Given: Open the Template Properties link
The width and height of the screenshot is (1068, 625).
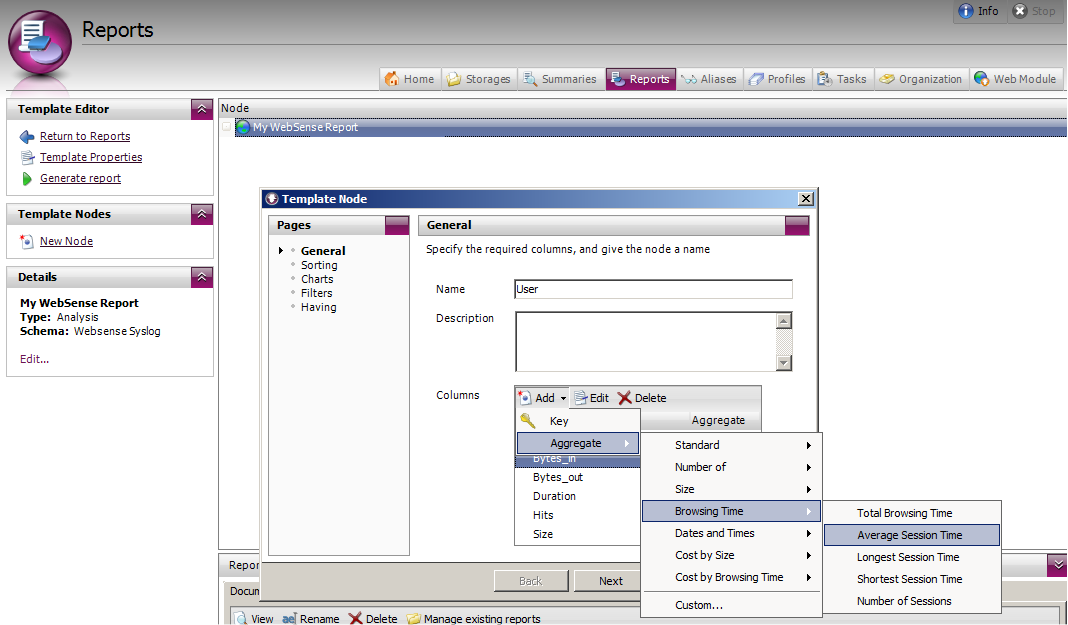Looking at the screenshot, I should [91, 157].
